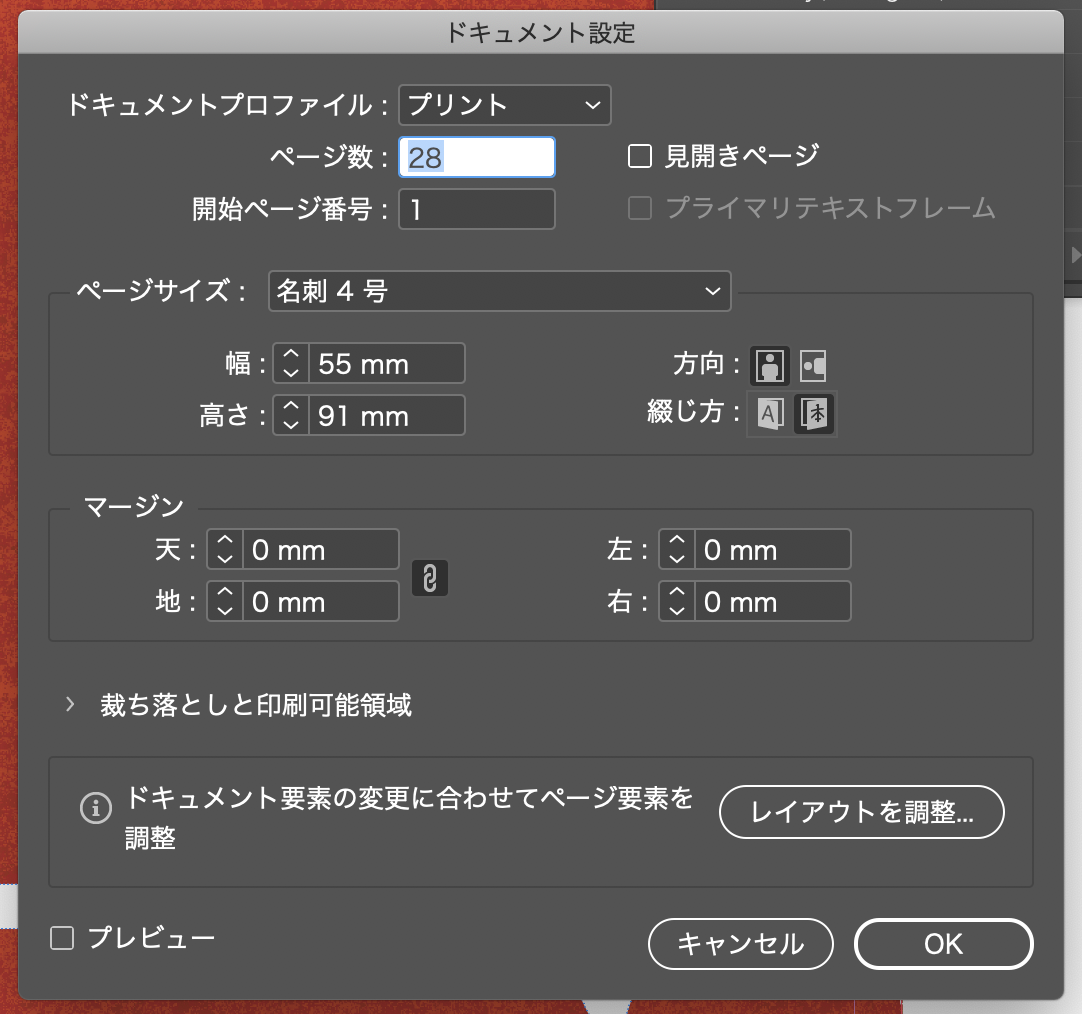This screenshot has width=1082, height=1014.
Task: Click the height (高さ) stepper arrows
Action: pos(291,415)
